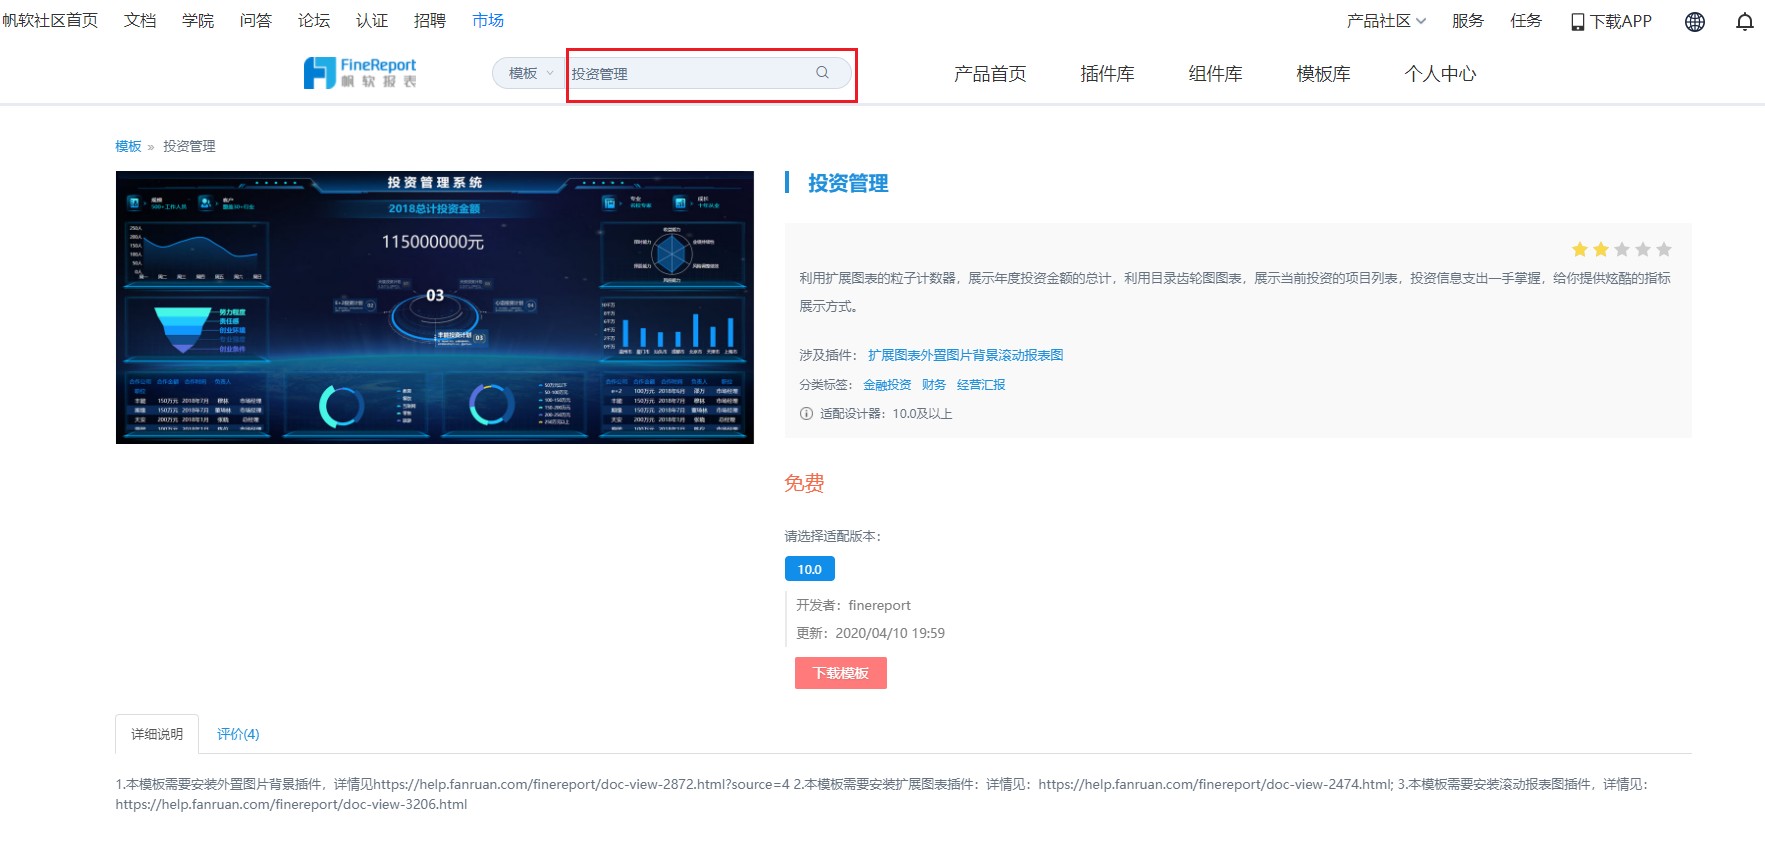Select the 10.0 version option
This screenshot has width=1765, height=842.
[x=810, y=569]
